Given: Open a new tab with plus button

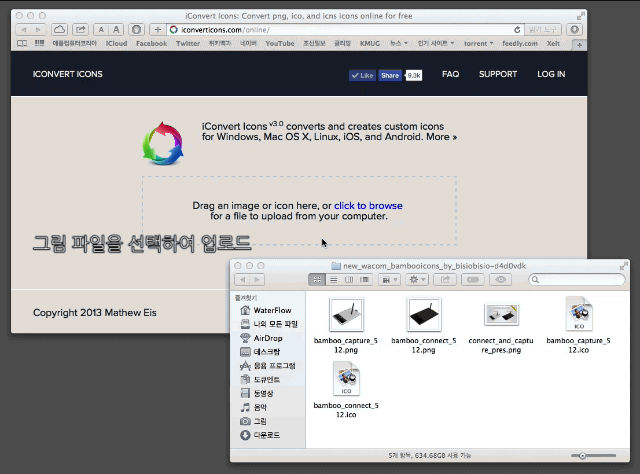Looking at the screenshot, I should click(579, 45).
